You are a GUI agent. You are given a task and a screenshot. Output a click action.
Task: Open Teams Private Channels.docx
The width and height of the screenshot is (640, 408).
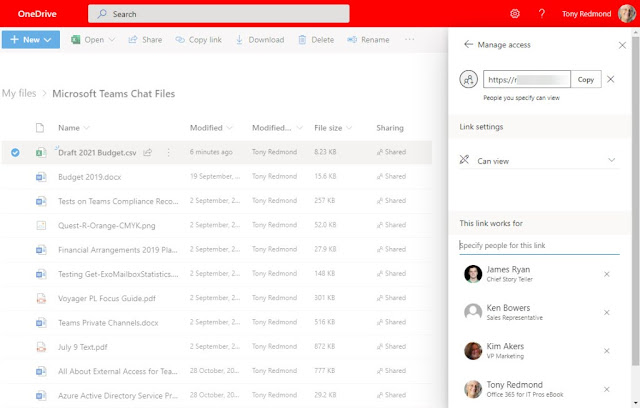click(x=108, y=323)
